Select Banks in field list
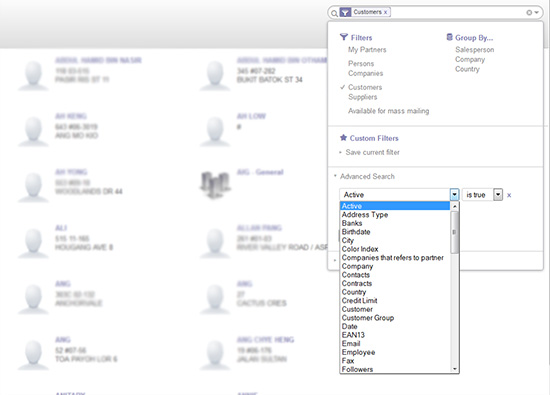This screenshot has height=395, width=550. pos(395,223)
